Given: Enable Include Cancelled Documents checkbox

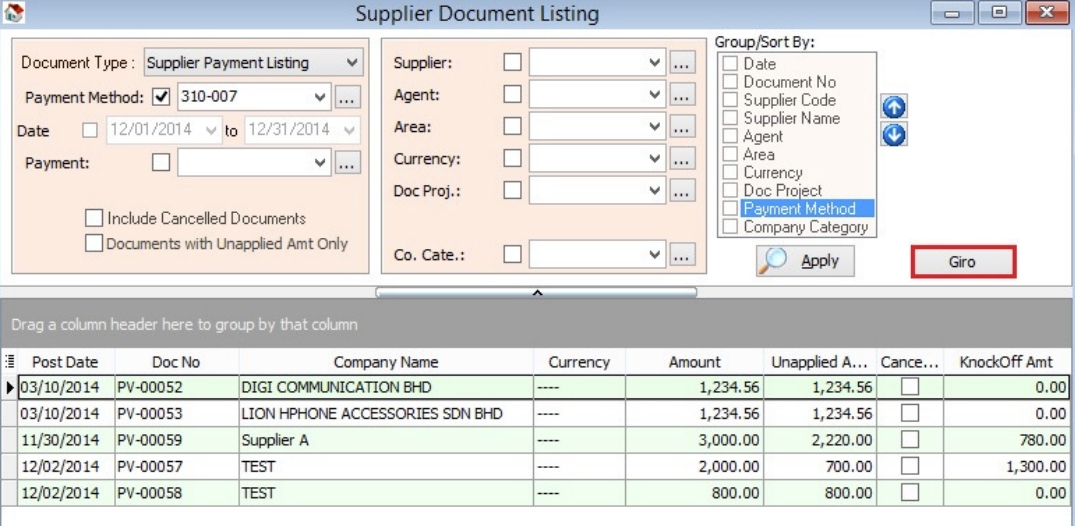Looking at the screenshot, I should (94, 218).
